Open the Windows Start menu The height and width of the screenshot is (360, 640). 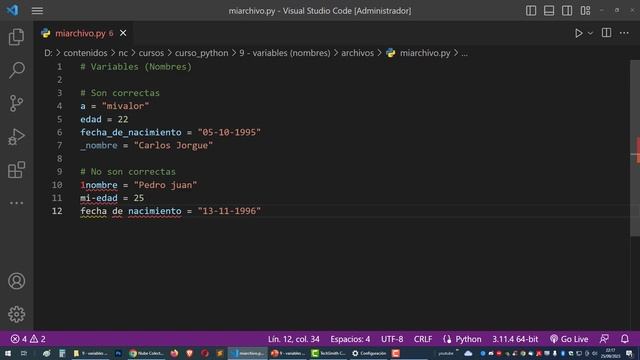tap(8, 353)
